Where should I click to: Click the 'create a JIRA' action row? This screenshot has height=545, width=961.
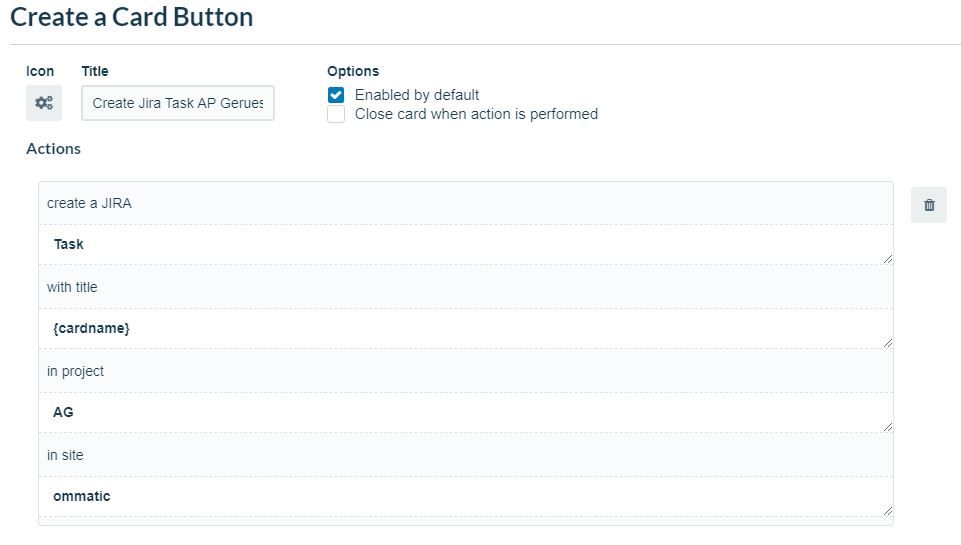click(466, 204)
